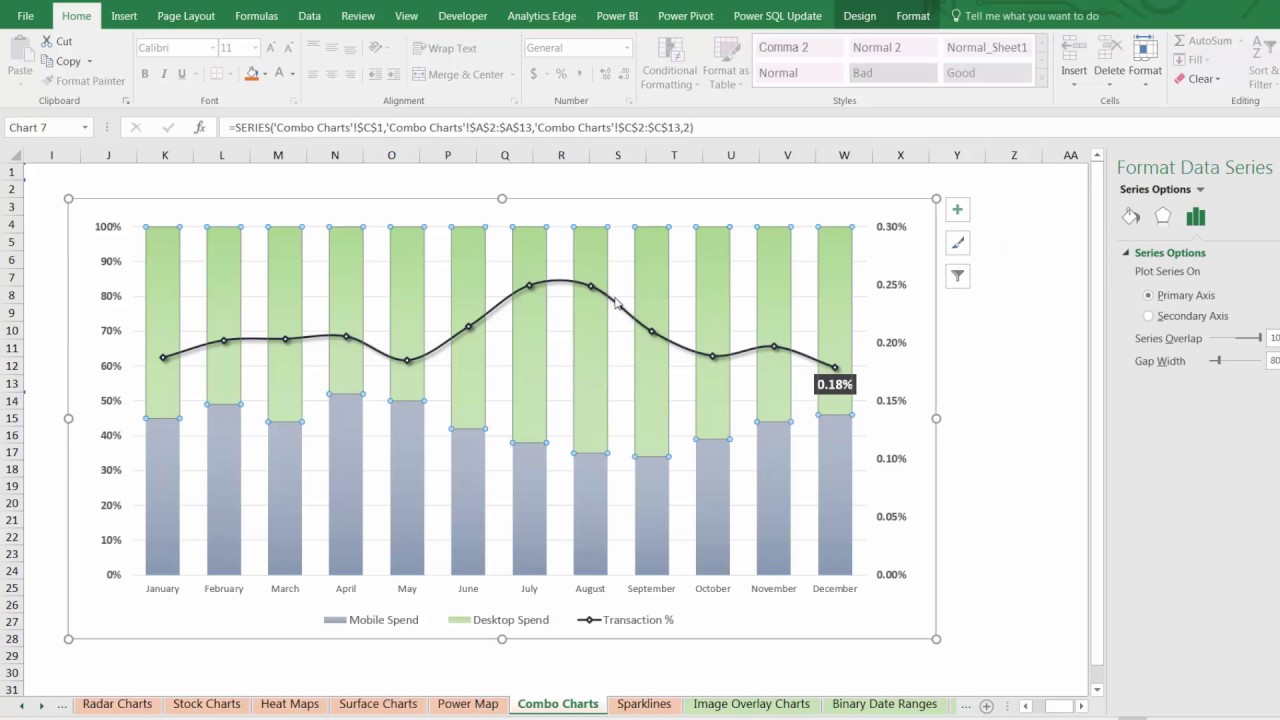Add a new sheet with plus button
The height and width of the screenshot is (720, 1280).
coord(986,706)
